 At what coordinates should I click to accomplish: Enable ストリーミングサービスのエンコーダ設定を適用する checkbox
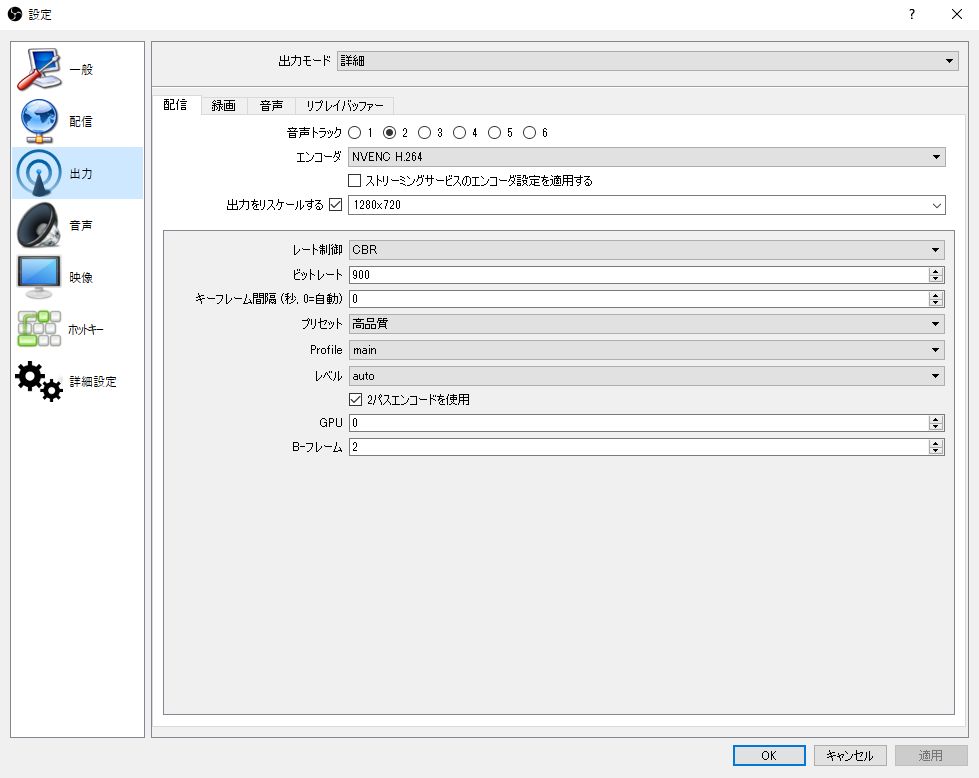355,180
